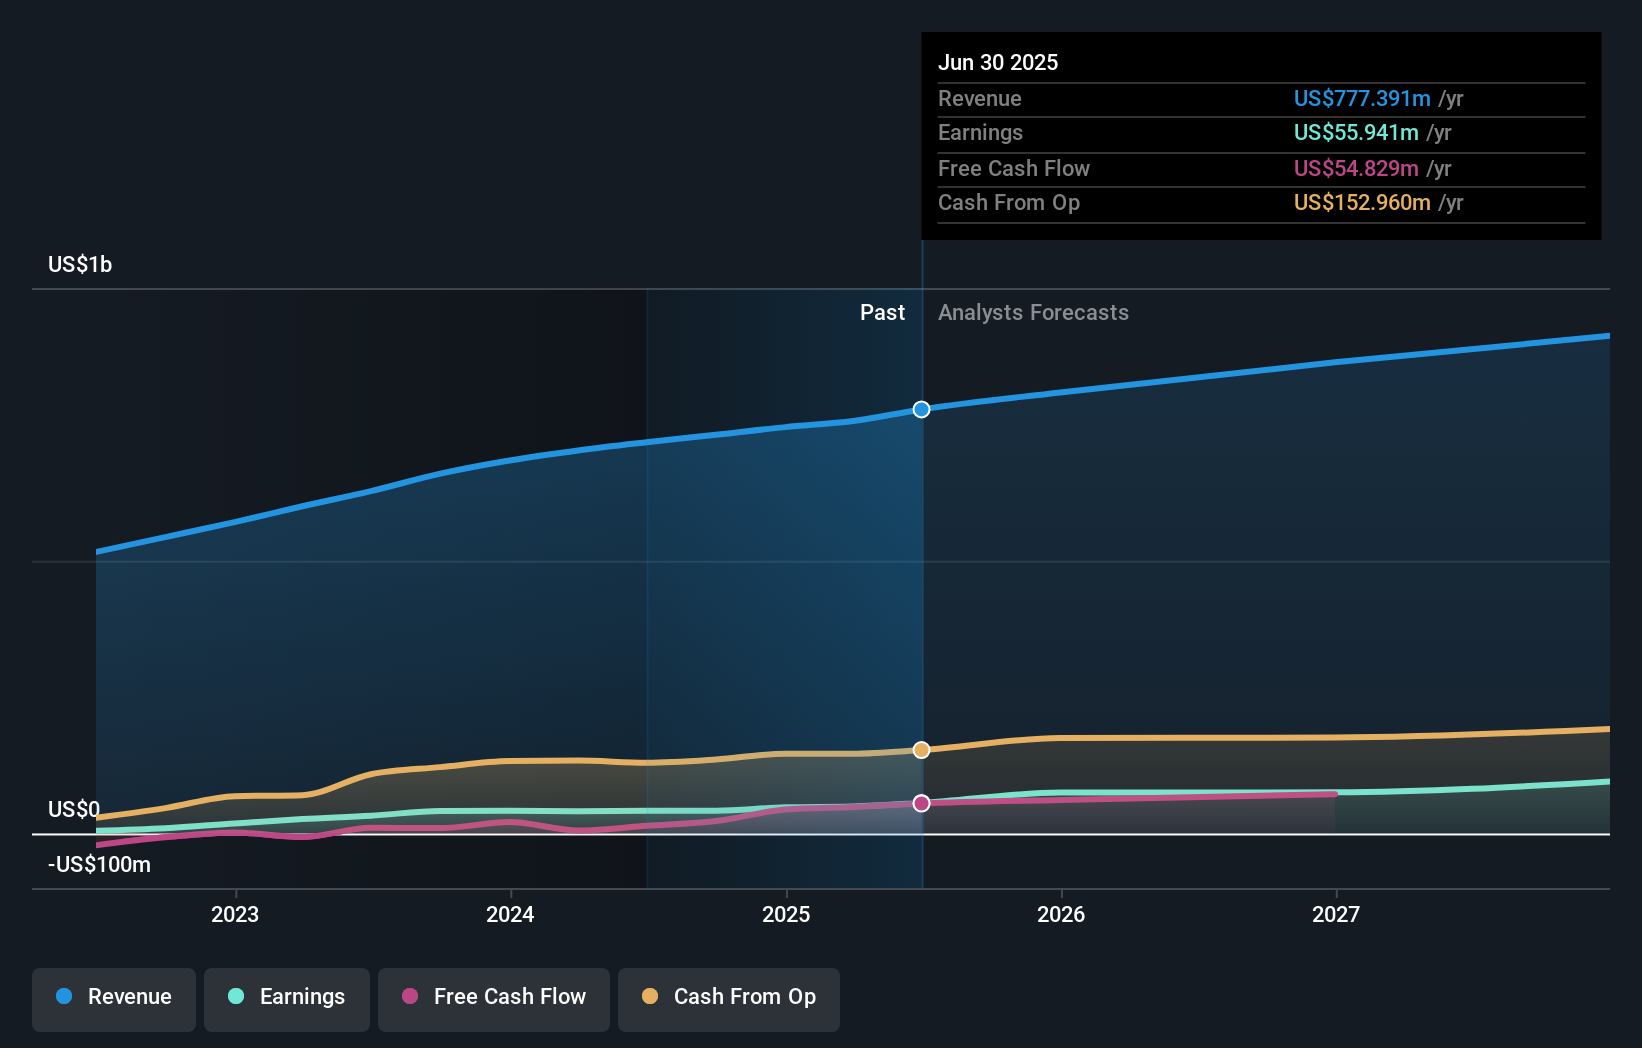Click the Earnings row label in tooltip

[980, 132]
